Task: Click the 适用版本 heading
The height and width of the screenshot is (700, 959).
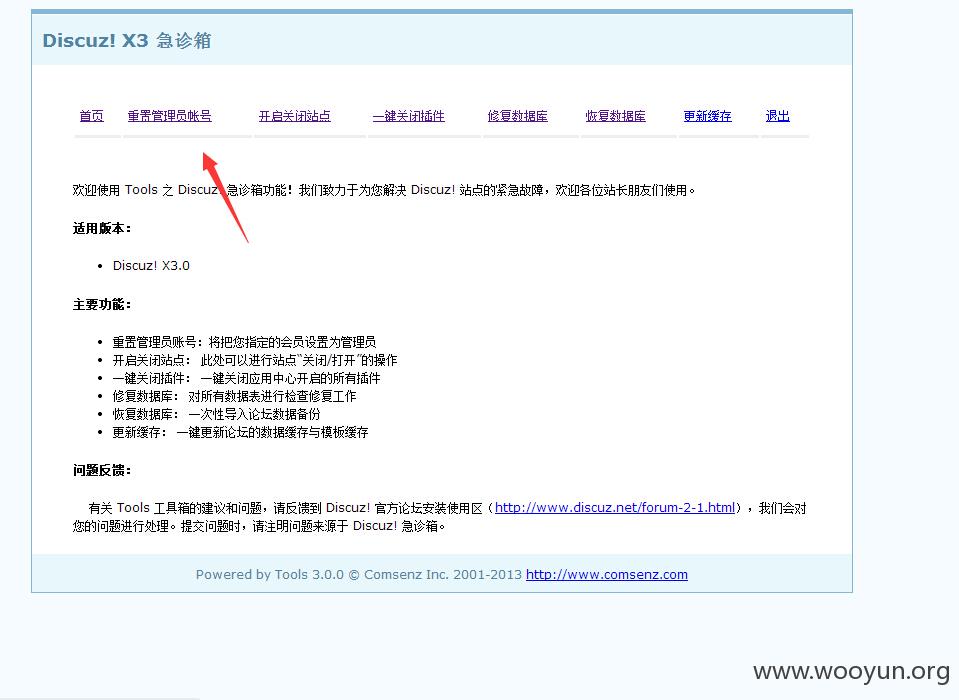Action: [x=102, y=229]
